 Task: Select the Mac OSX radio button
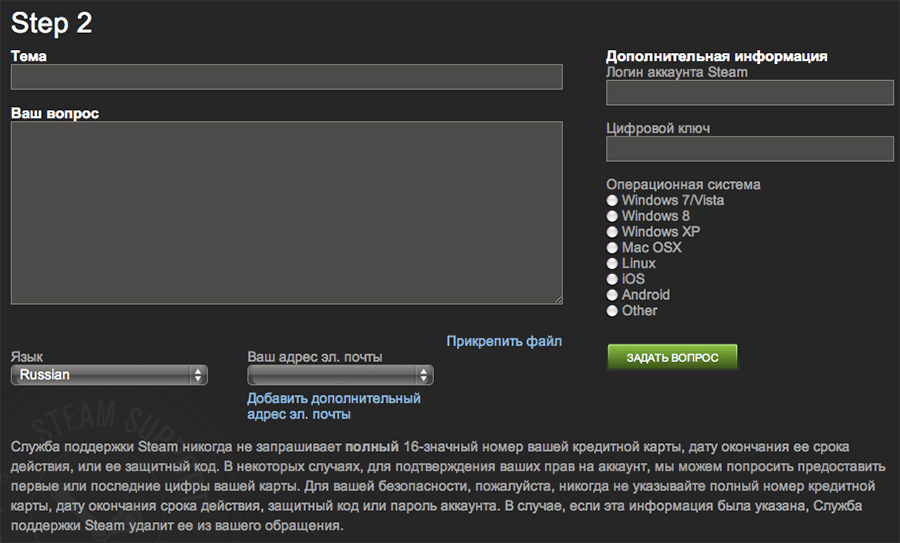click(612, 247)
